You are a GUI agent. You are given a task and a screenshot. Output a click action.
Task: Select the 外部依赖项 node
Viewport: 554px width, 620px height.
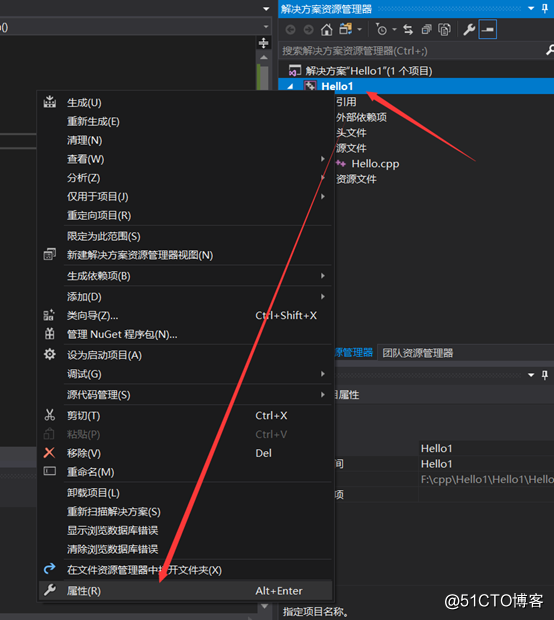[361, 117]
